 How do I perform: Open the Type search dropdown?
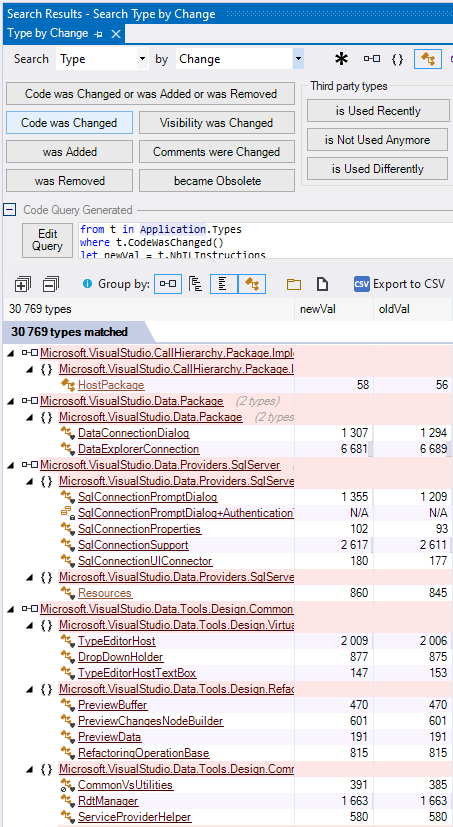click(x=143, y=59)
